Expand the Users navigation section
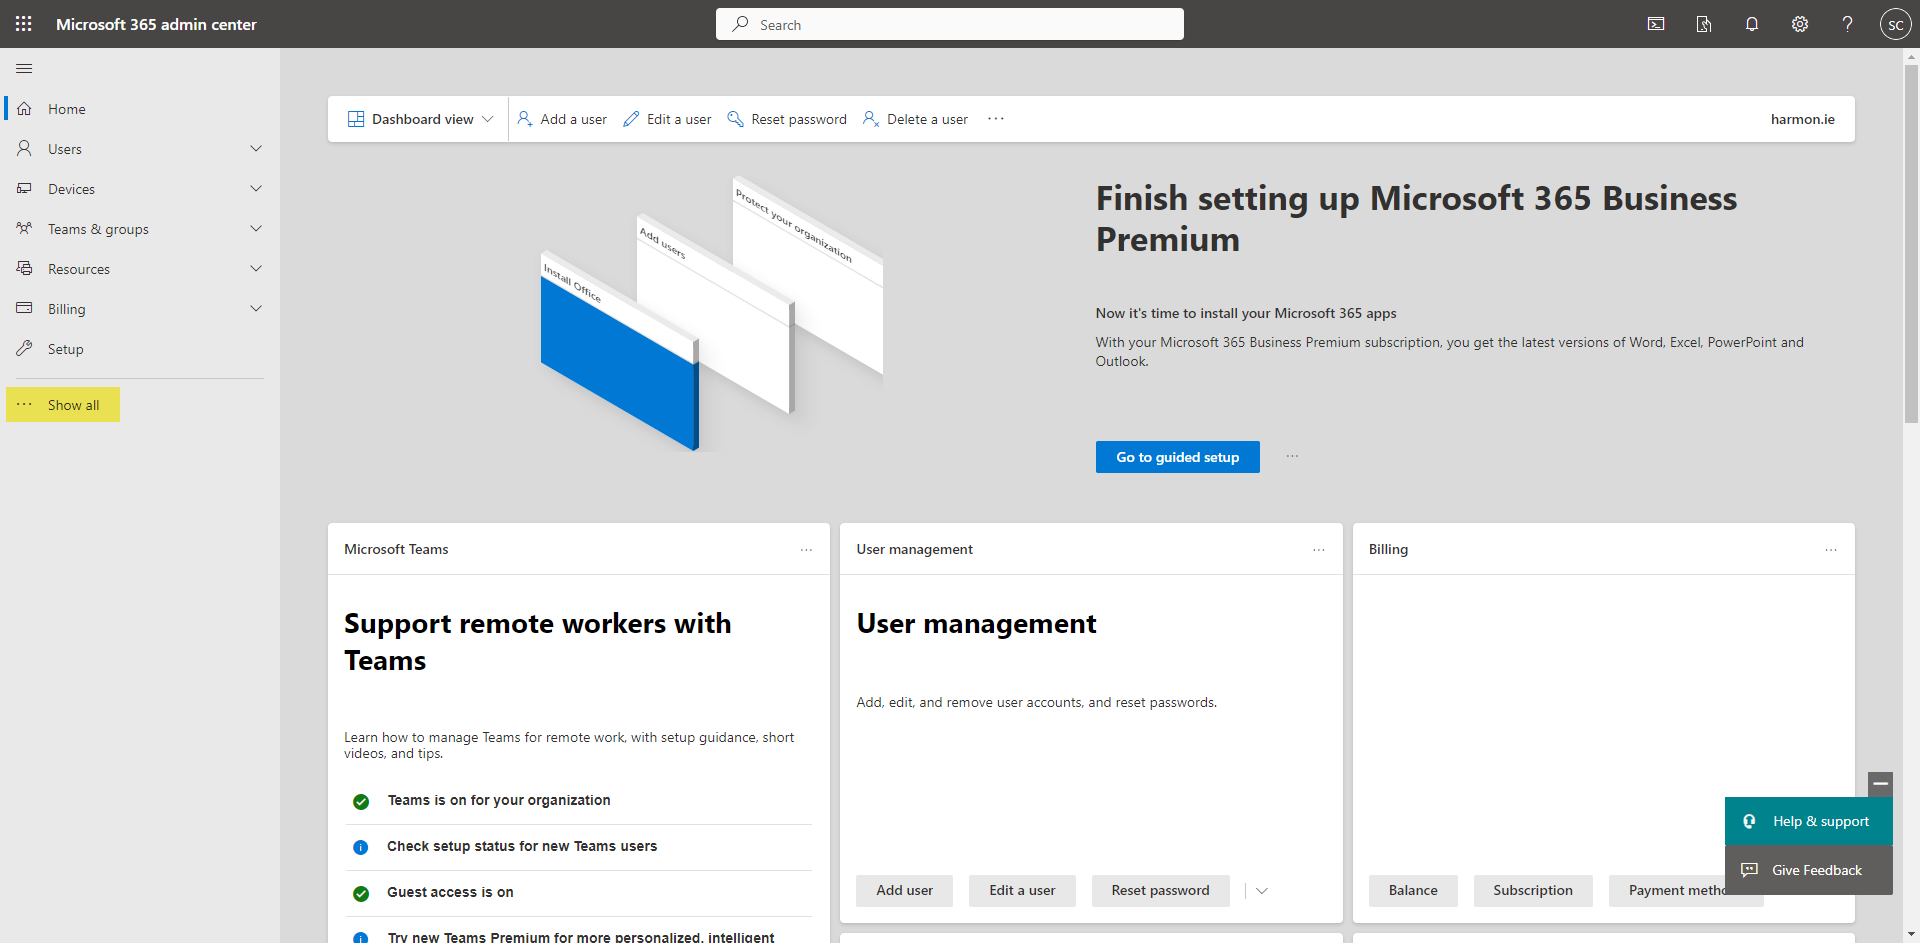Viewport: 1920px width, 945px height. click(256, 148)
